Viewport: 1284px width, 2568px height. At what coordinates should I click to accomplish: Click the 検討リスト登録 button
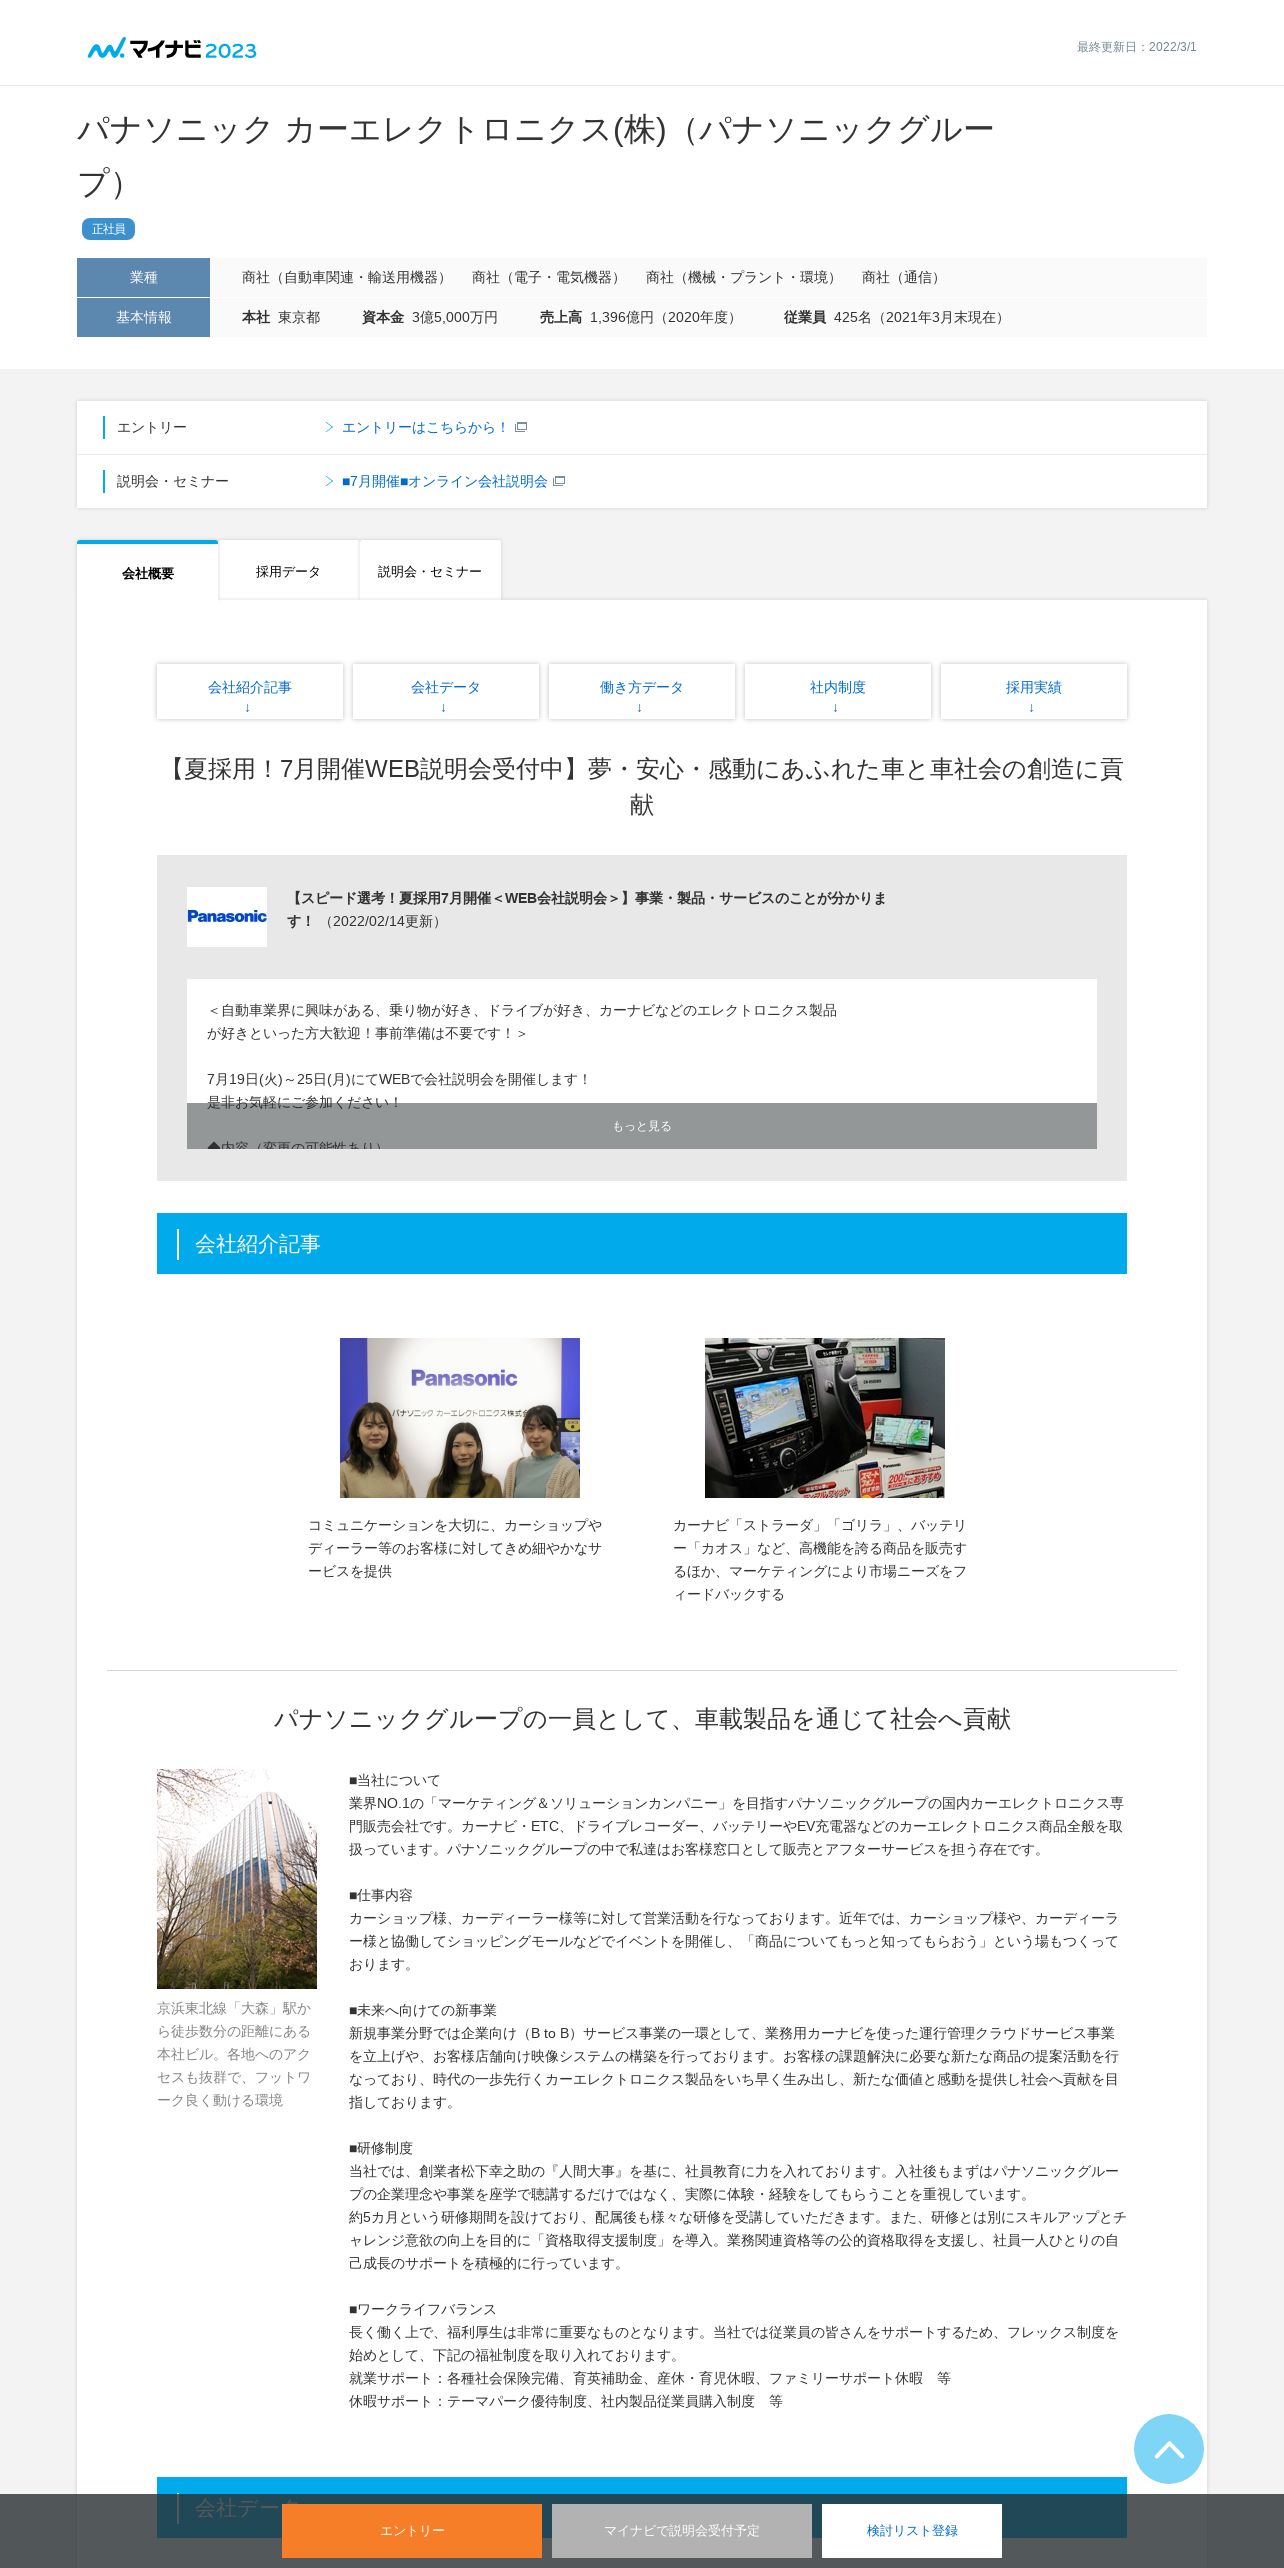pos(912,2530)
